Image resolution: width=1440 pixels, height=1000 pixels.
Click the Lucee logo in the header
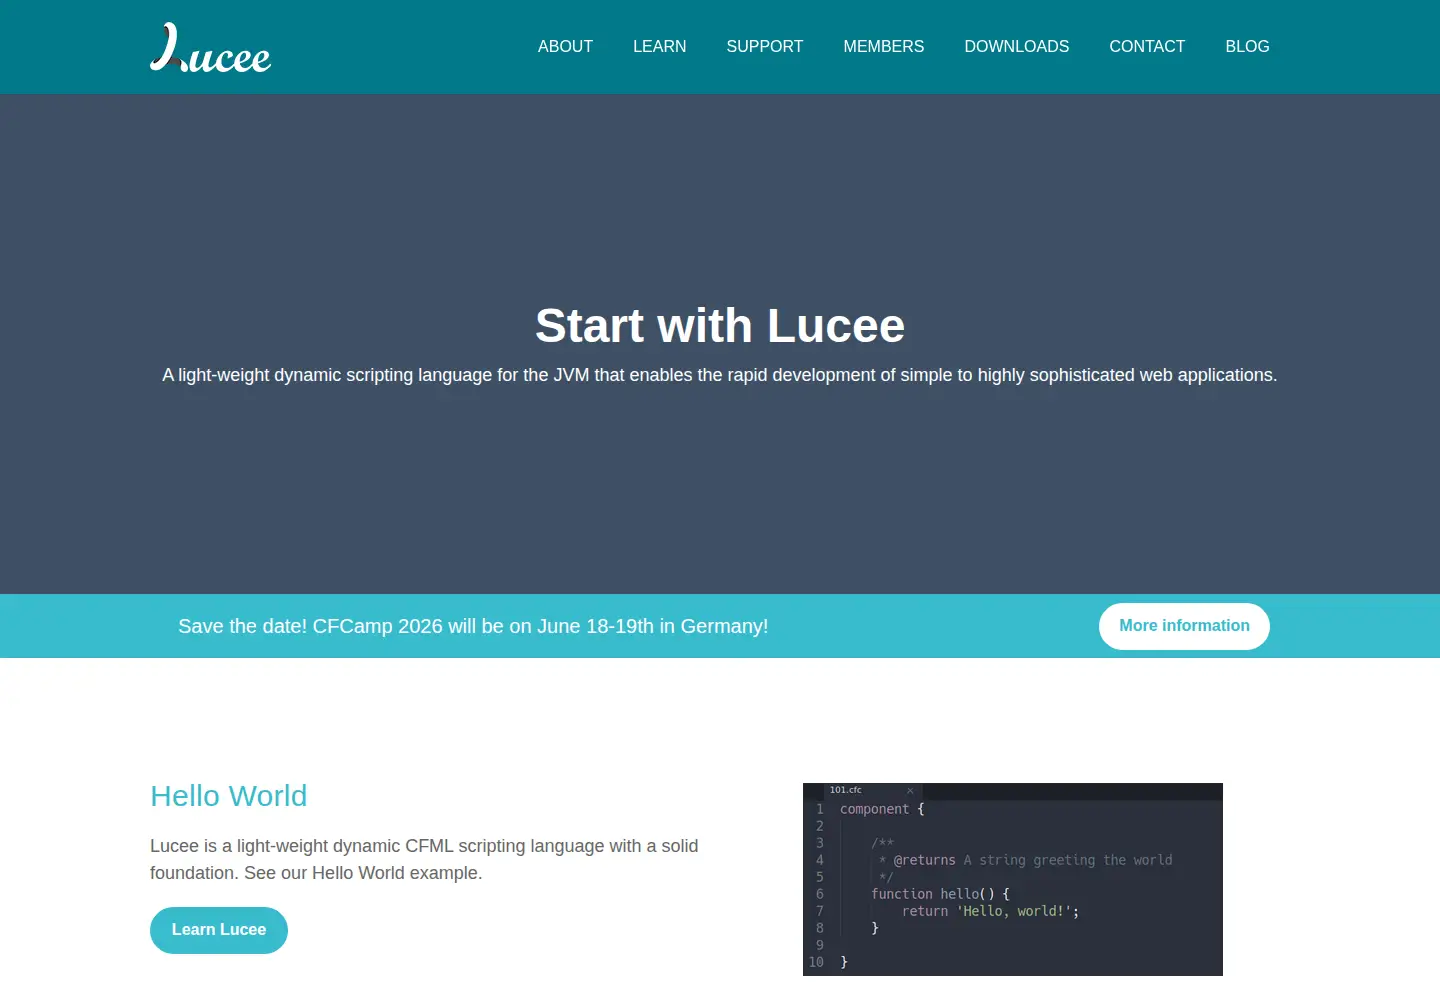(211, 47)
